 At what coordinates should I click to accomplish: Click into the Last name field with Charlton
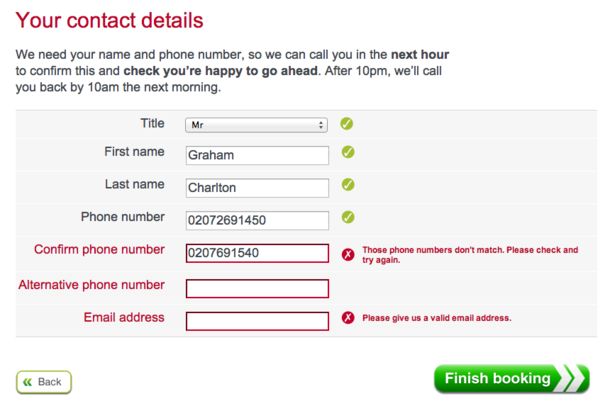click(257, 187)
